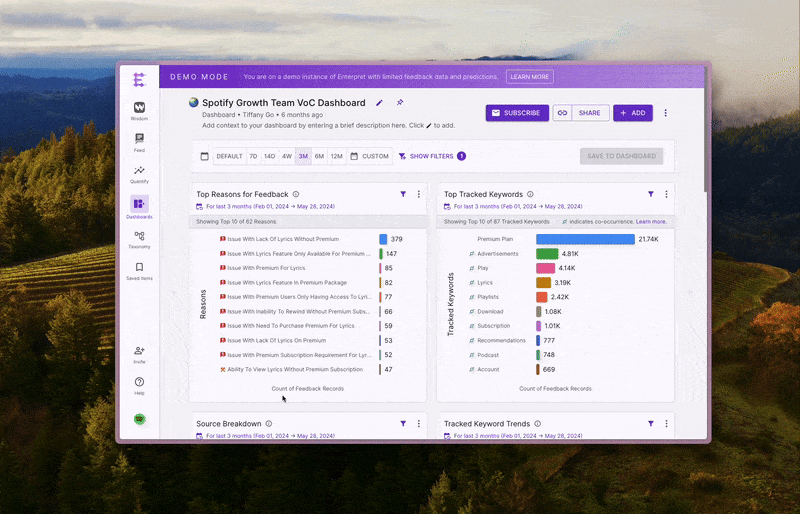Open Saved Items in sidebar
This screenshot has width=800, height=514.
[139, 271]
